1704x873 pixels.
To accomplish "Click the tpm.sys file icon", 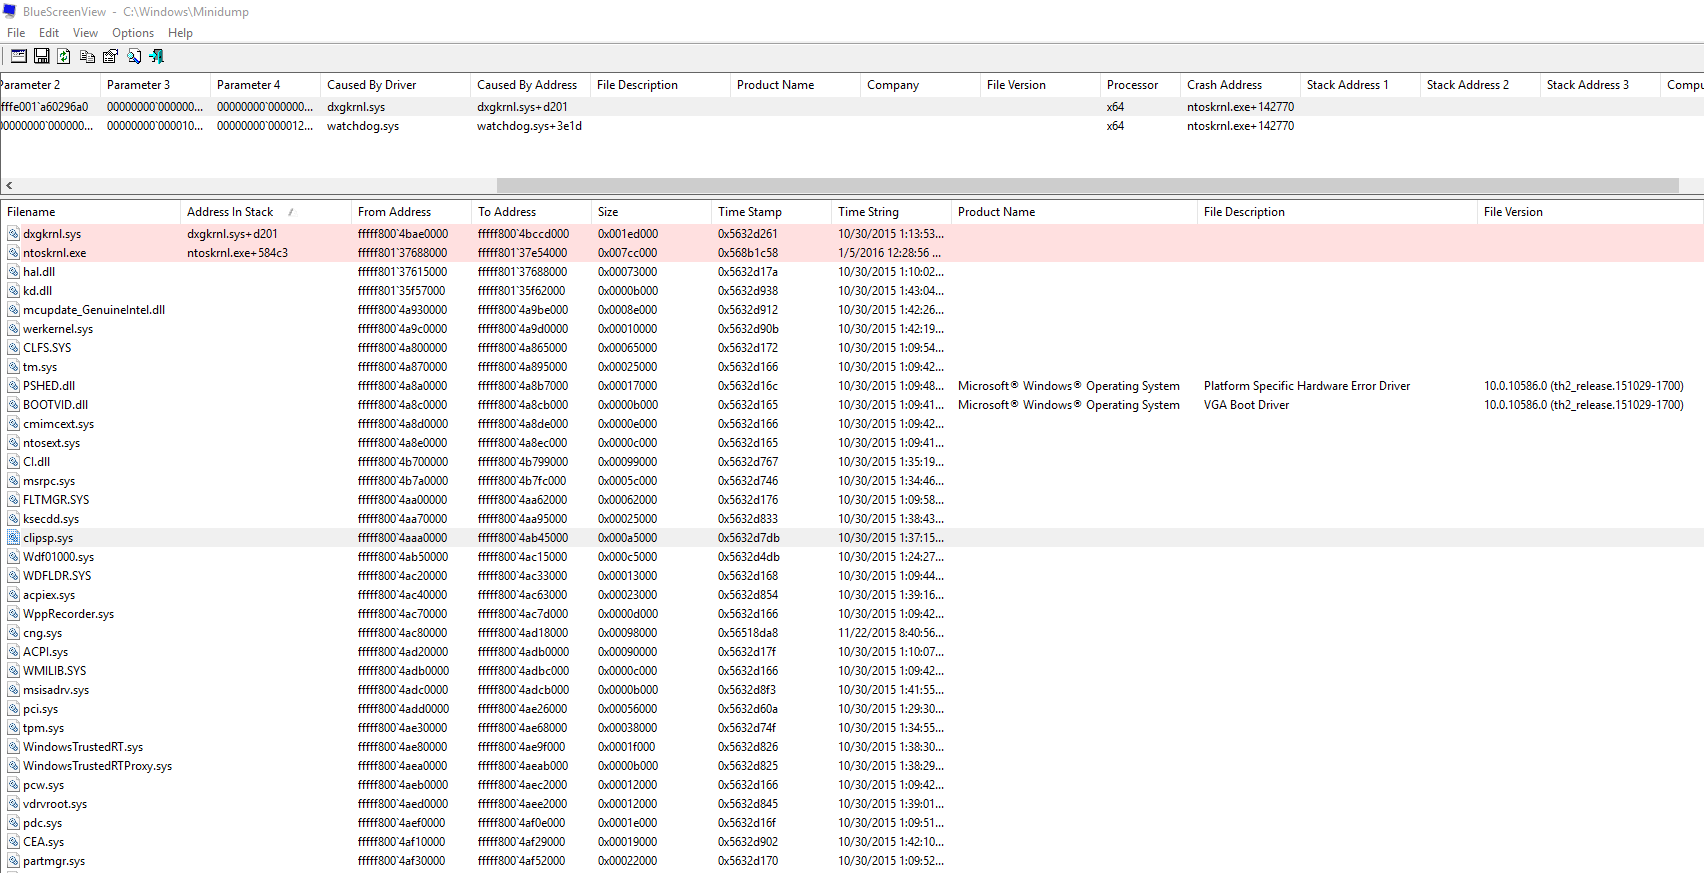I will (x=14, y=728).
